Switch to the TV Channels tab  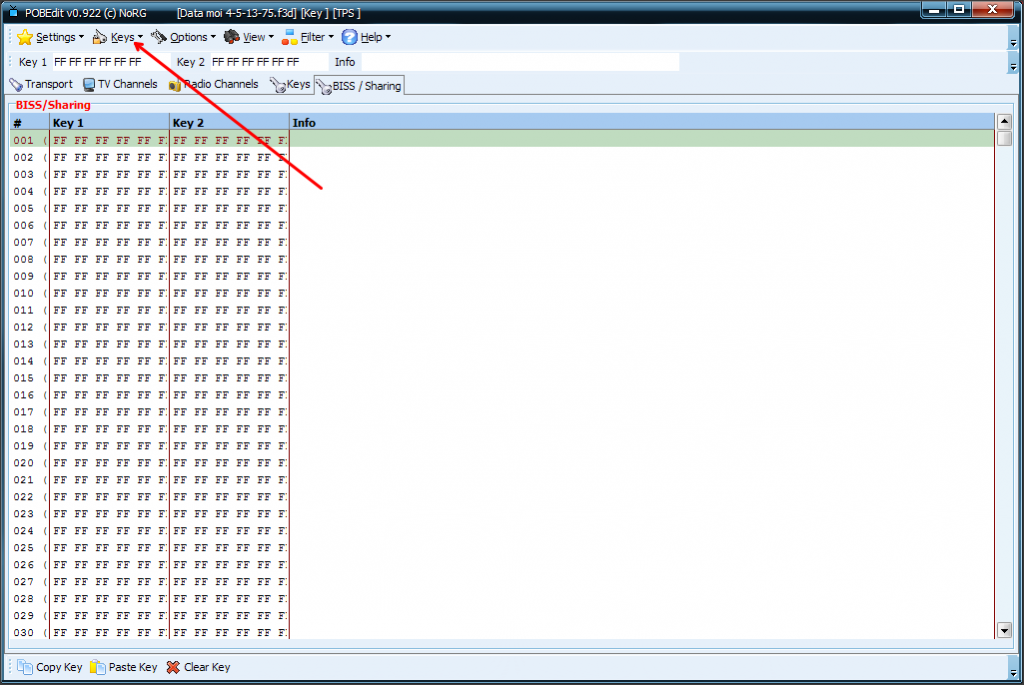click(120, 85)
